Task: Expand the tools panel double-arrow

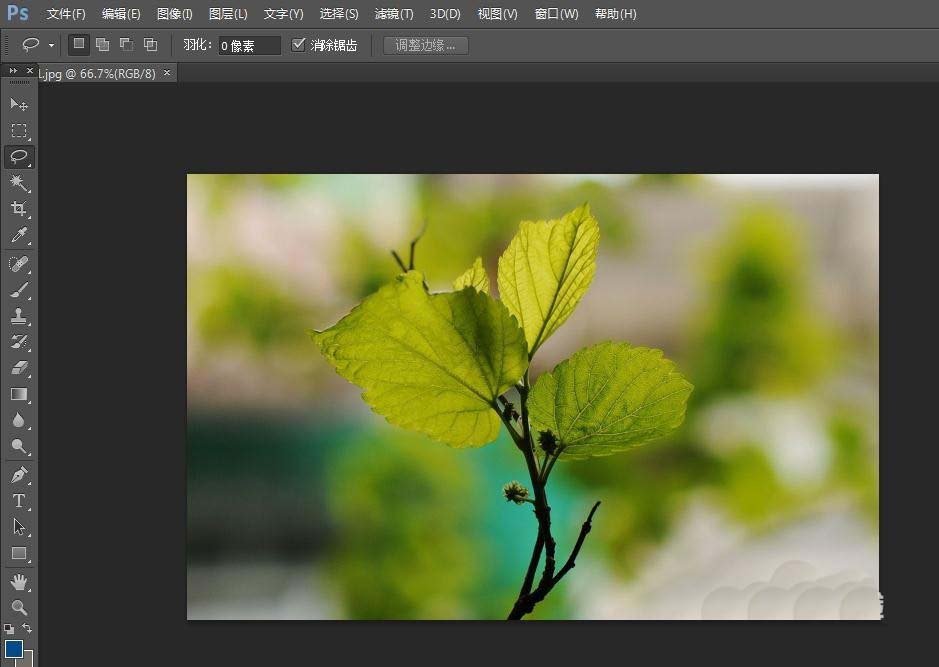Action: (x=13, y=71)
